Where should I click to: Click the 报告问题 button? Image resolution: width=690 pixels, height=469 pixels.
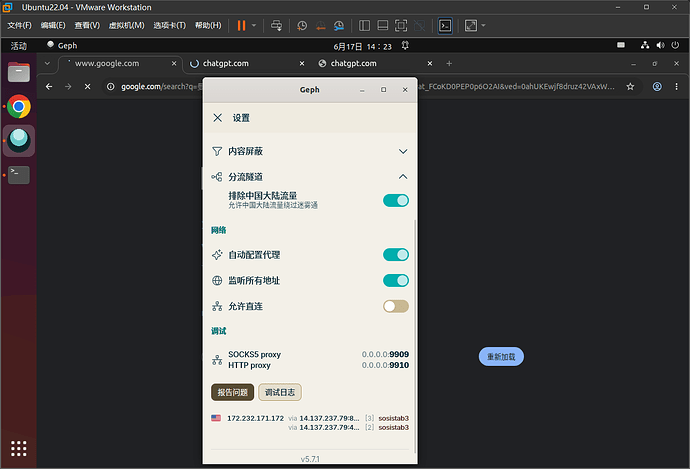tap(232, 392)
